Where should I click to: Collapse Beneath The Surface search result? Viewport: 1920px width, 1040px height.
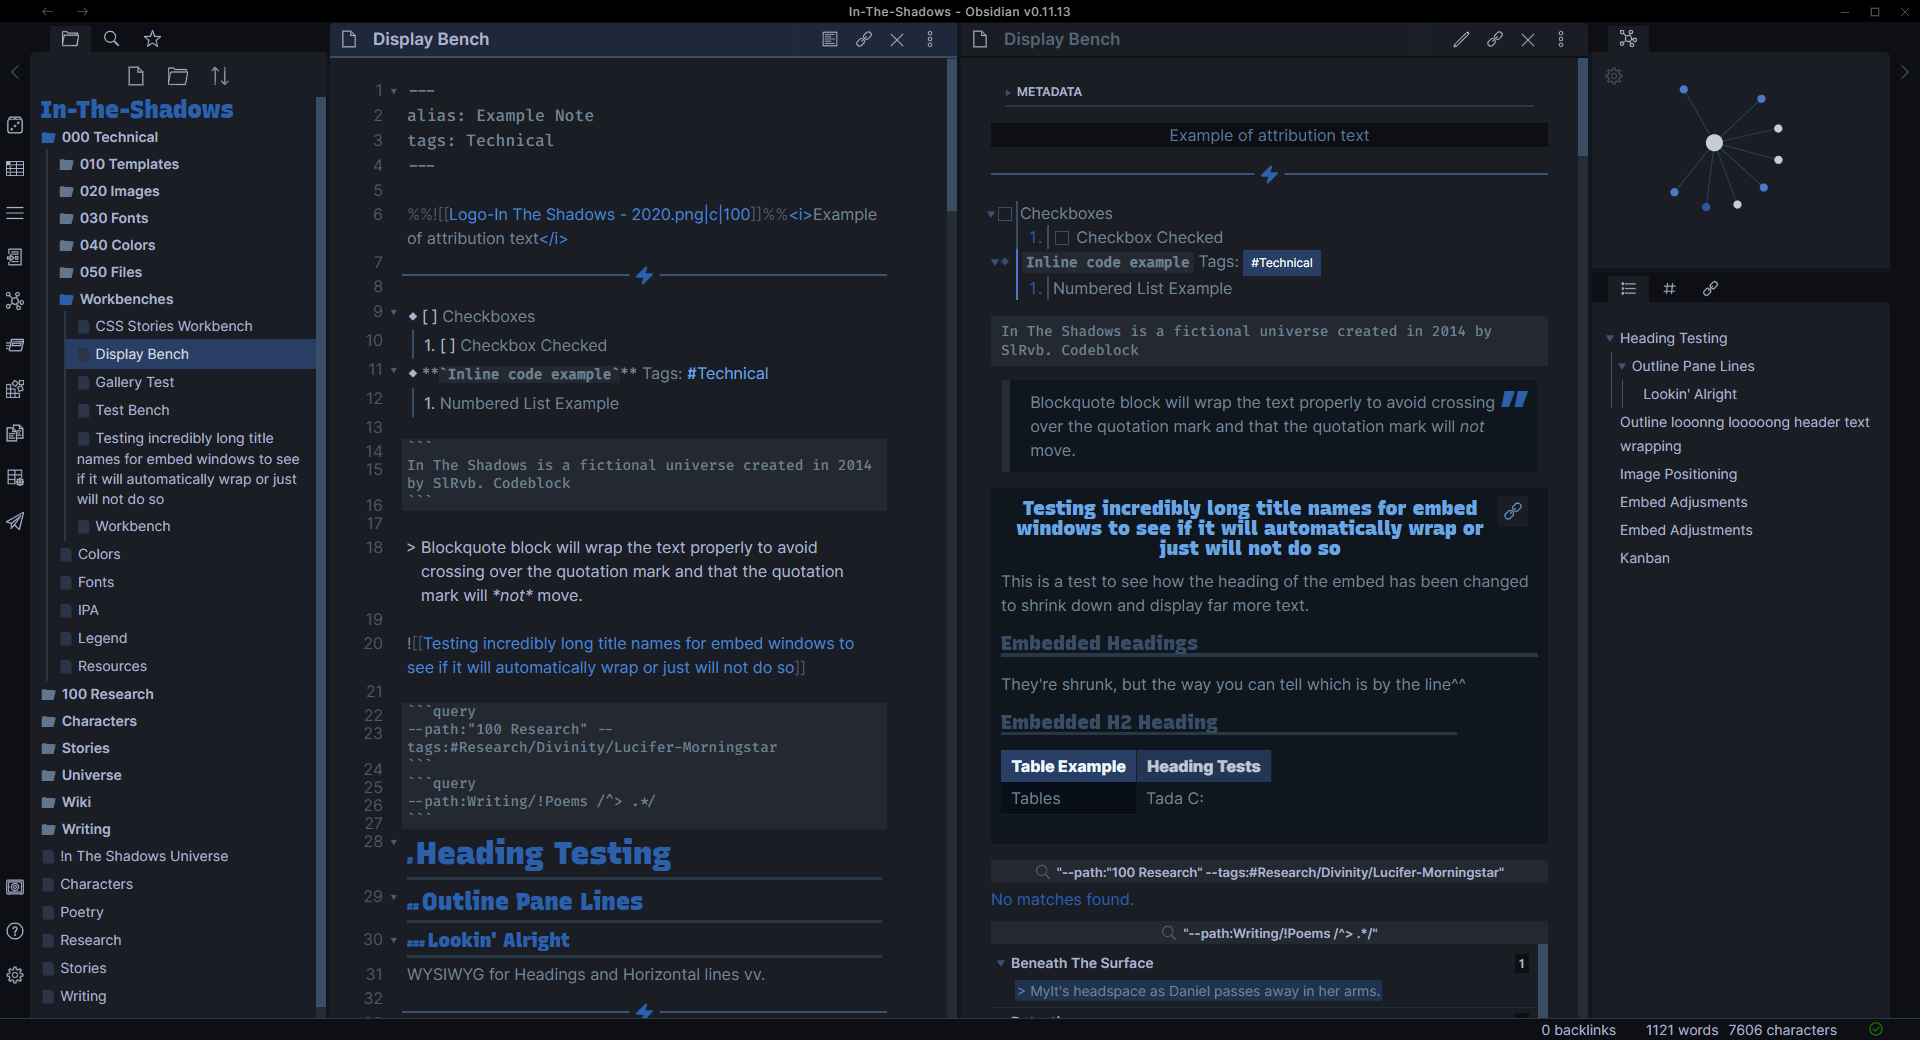[1001, 963]
